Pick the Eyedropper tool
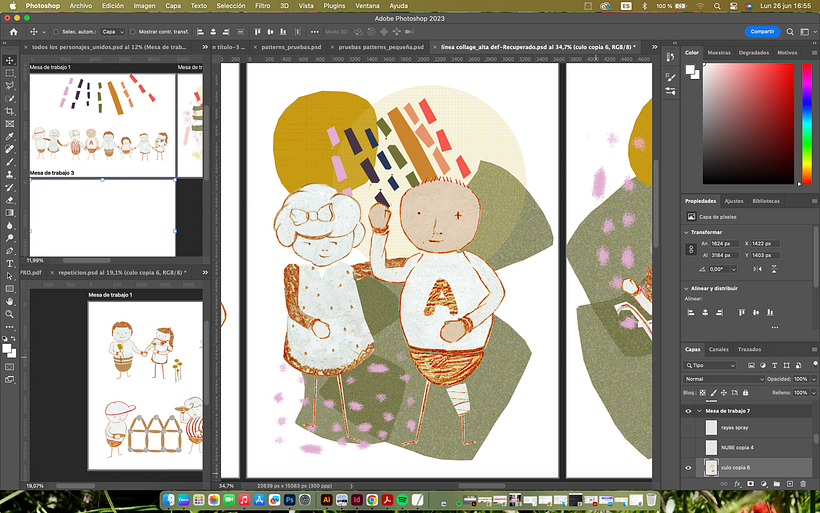Viewport: 820px width, 513px height. point(10,137)
